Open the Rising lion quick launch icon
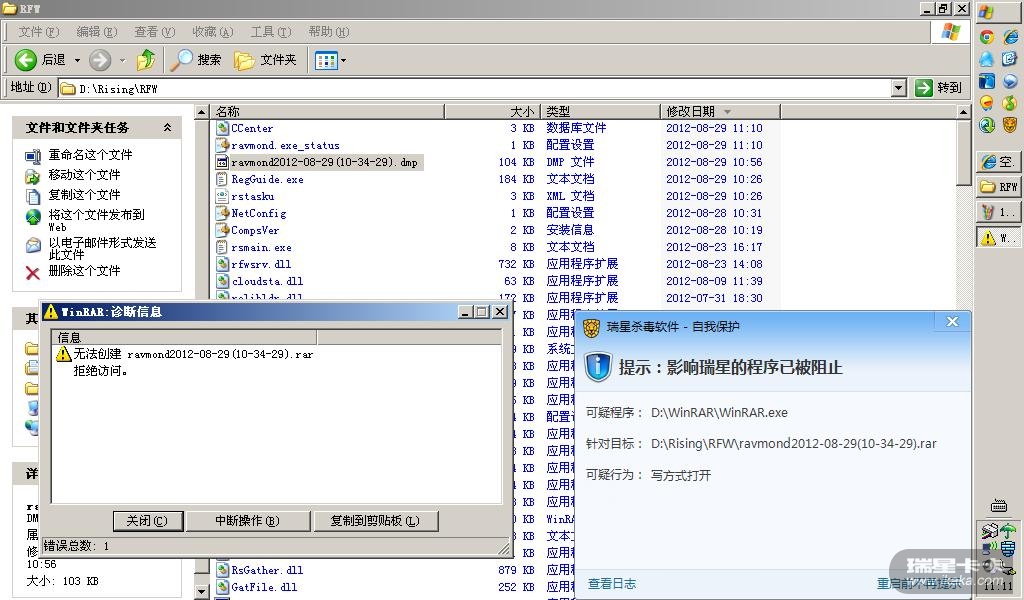 (x=1010, y=124)
